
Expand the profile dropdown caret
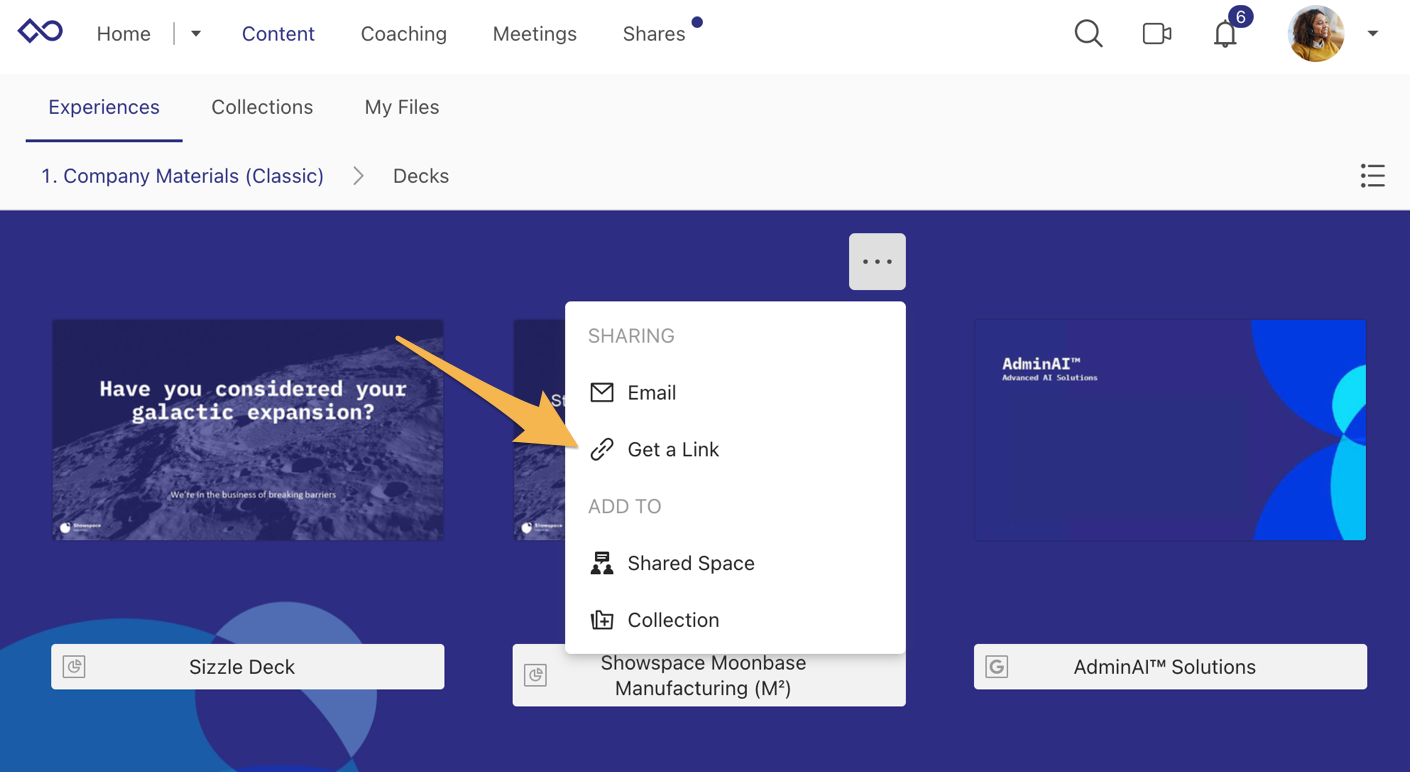tap(1373, 34)
